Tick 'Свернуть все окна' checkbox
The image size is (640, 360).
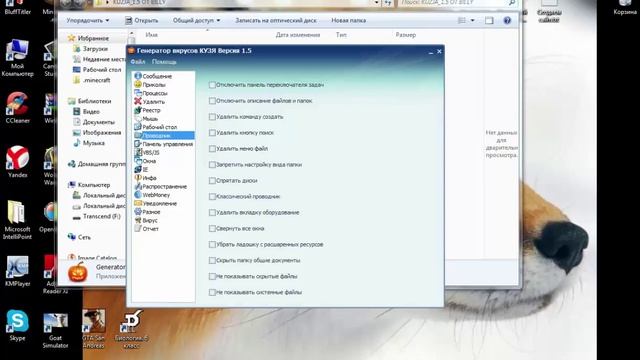tap(212, 229)
